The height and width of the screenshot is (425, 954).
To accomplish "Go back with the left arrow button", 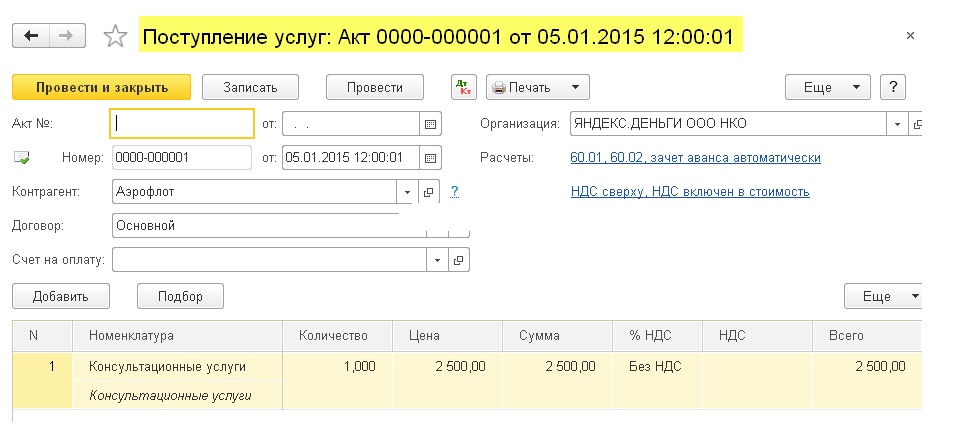I will (x=31, y=36).
